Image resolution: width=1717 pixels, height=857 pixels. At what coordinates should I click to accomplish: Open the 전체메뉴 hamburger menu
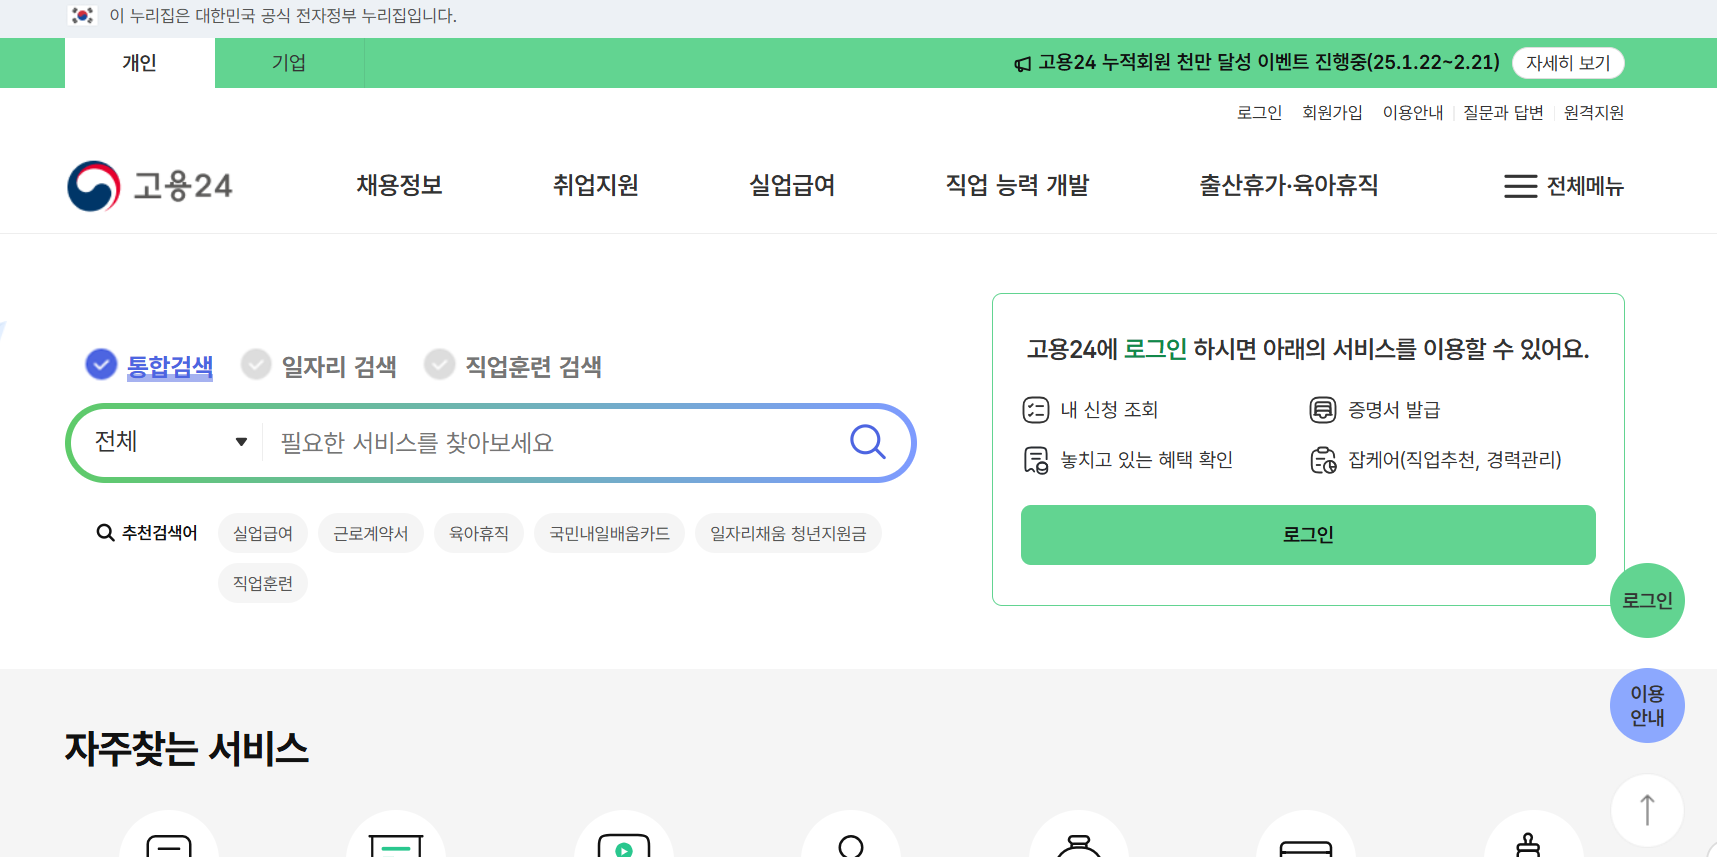pos(1564,186)
